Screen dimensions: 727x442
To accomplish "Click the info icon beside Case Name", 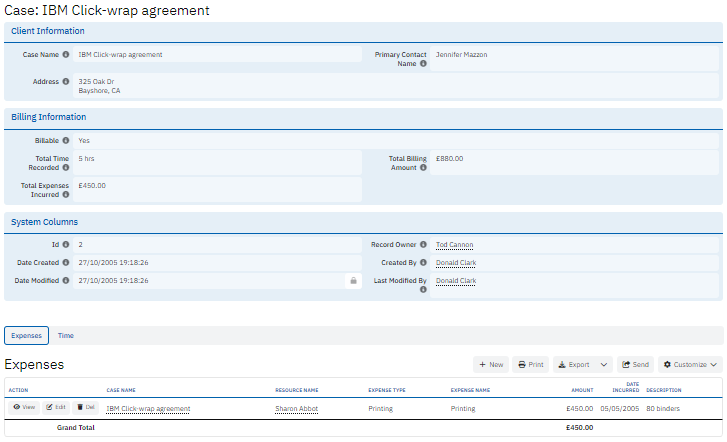I will [x=66, y=55].
